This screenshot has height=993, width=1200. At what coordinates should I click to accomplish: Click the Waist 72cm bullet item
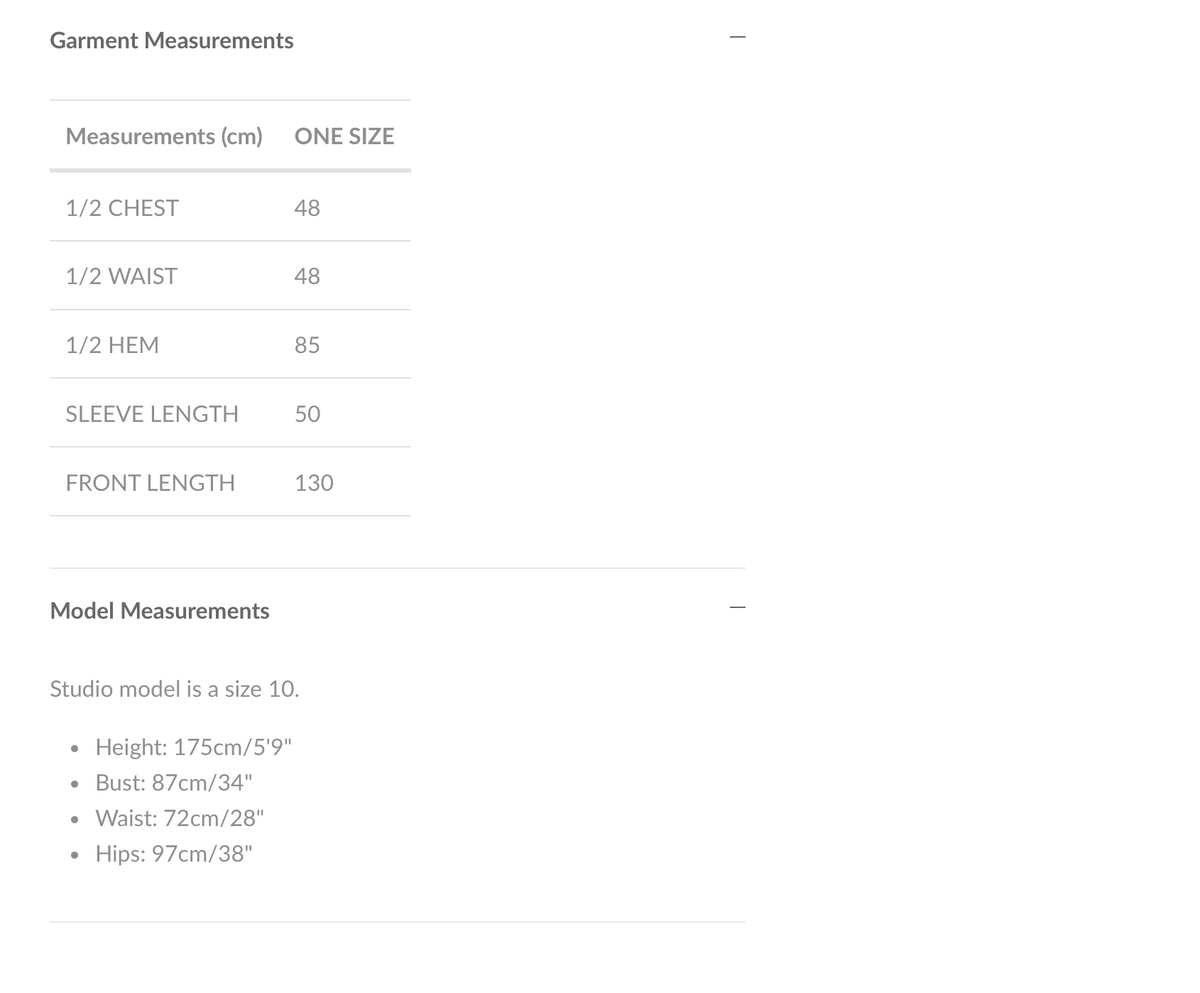(180, 818)
